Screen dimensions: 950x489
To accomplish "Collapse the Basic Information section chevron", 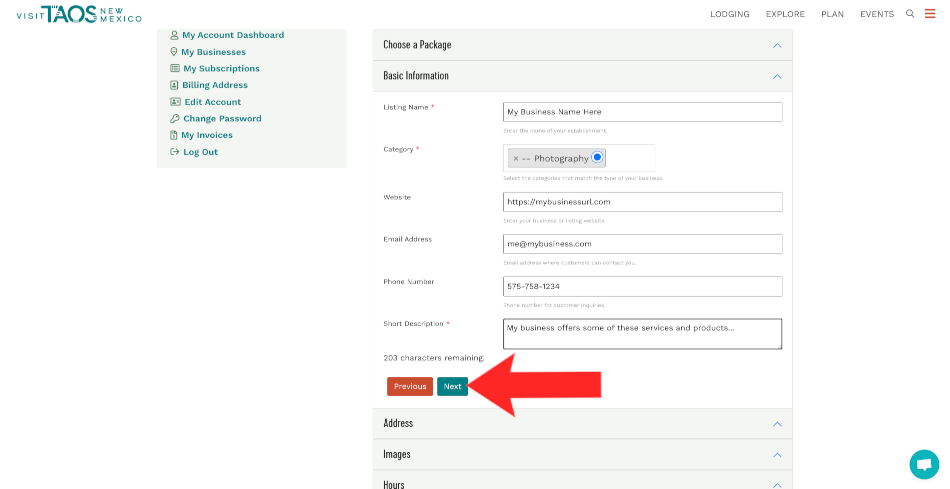I will [x=777, y=76].
